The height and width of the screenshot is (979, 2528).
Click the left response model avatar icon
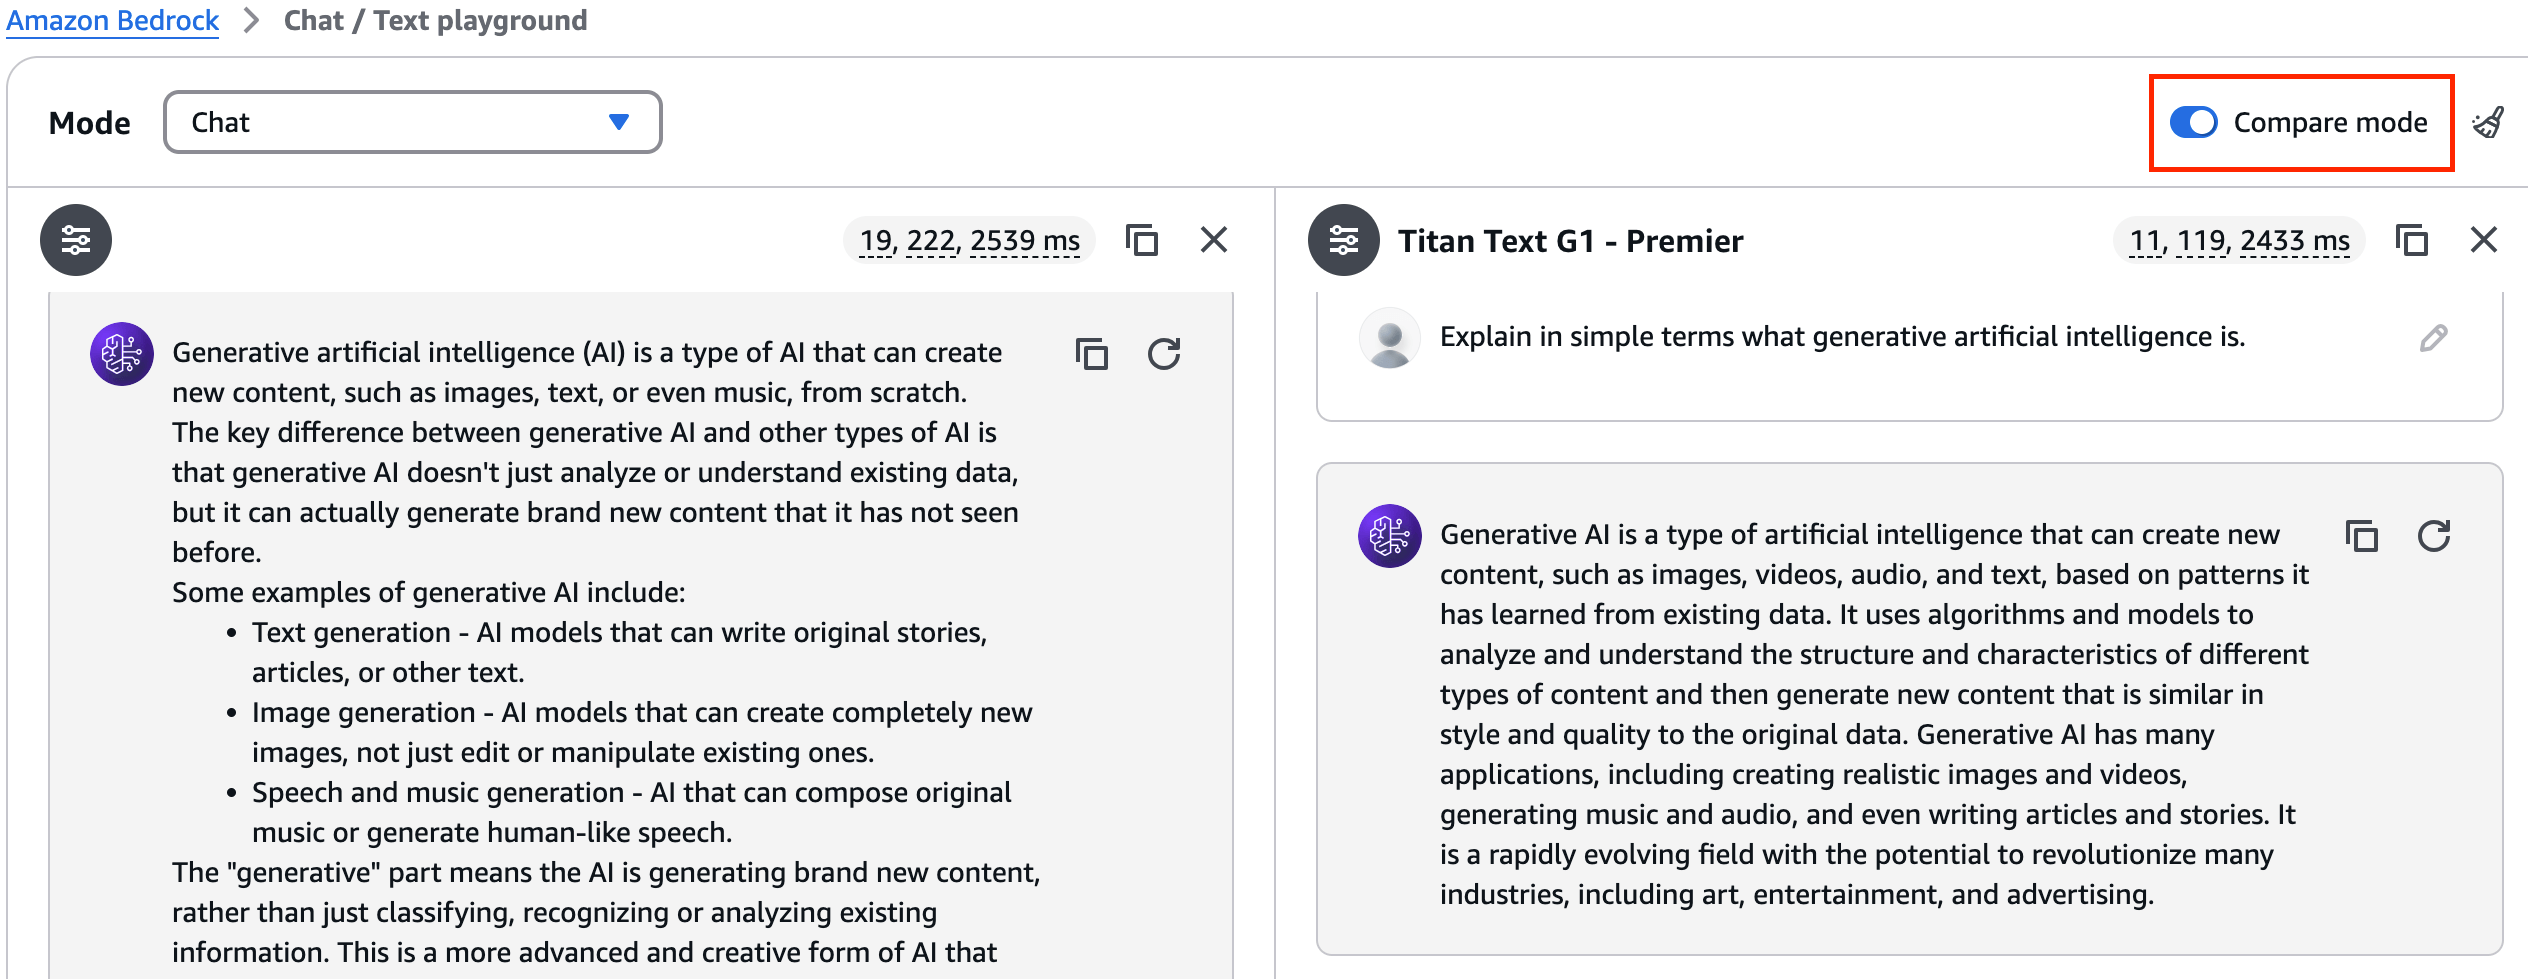click(x=122, y=354)
